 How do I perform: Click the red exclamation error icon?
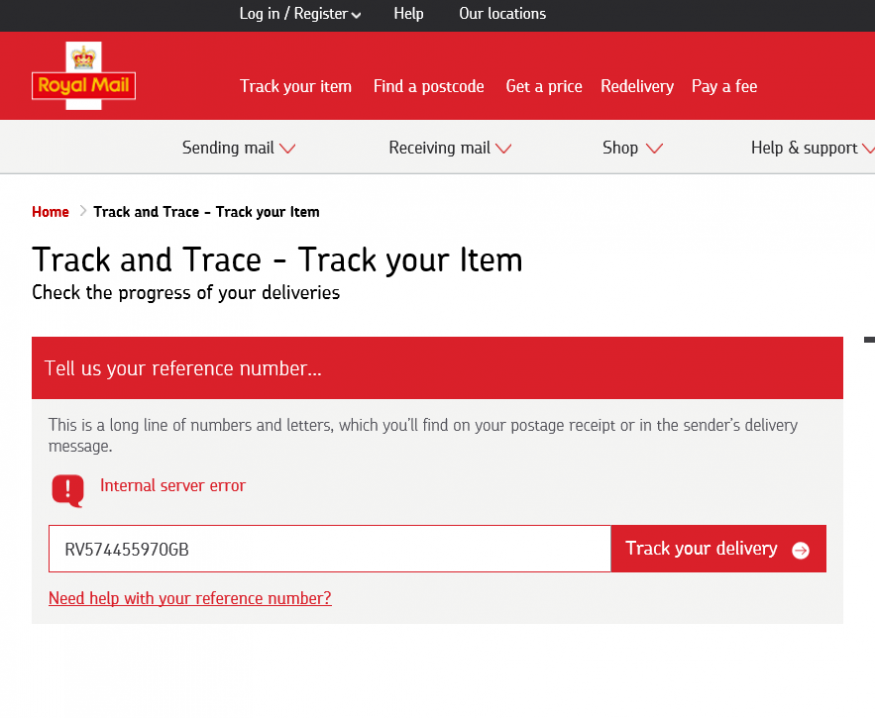click(x=67, y=489)
